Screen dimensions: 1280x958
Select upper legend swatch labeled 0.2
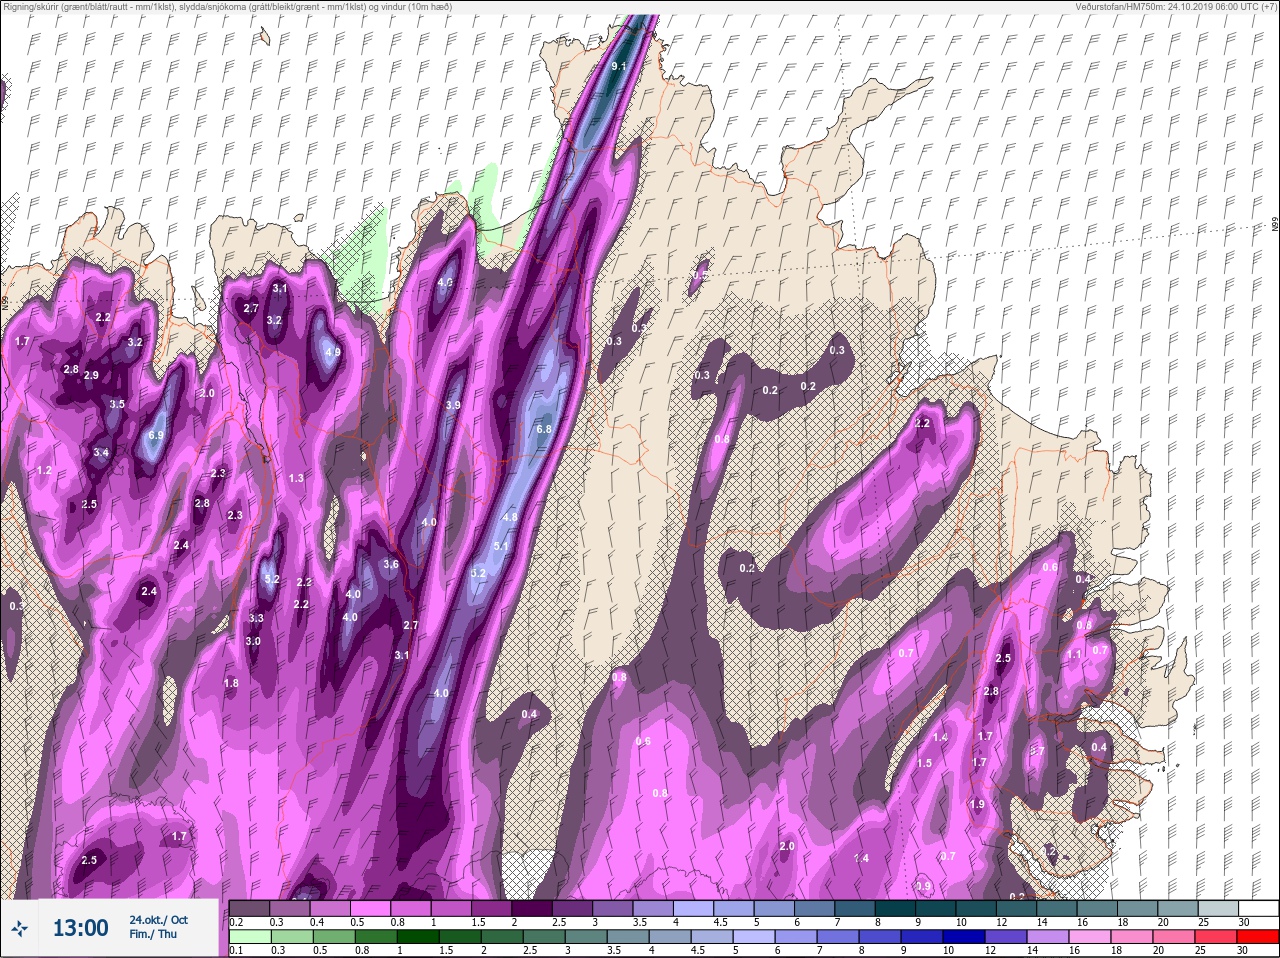click(249, 908)
